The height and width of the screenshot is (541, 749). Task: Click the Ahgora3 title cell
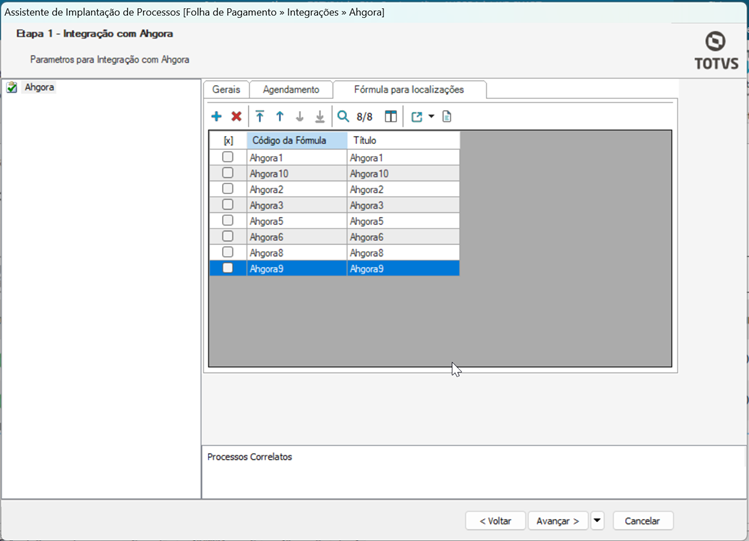404,205
